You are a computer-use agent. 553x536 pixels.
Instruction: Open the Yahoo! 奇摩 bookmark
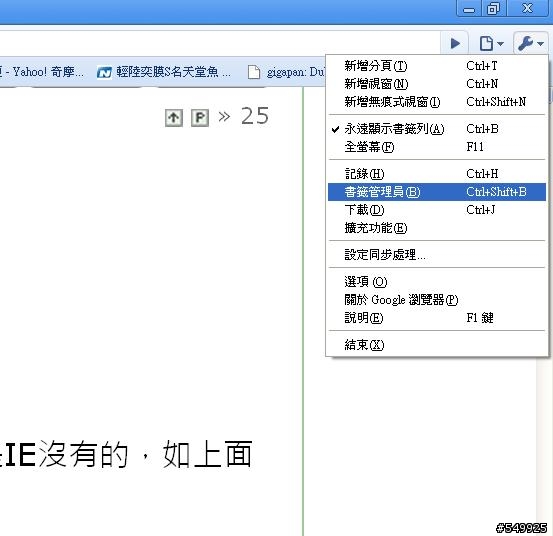tap(42, 72)
